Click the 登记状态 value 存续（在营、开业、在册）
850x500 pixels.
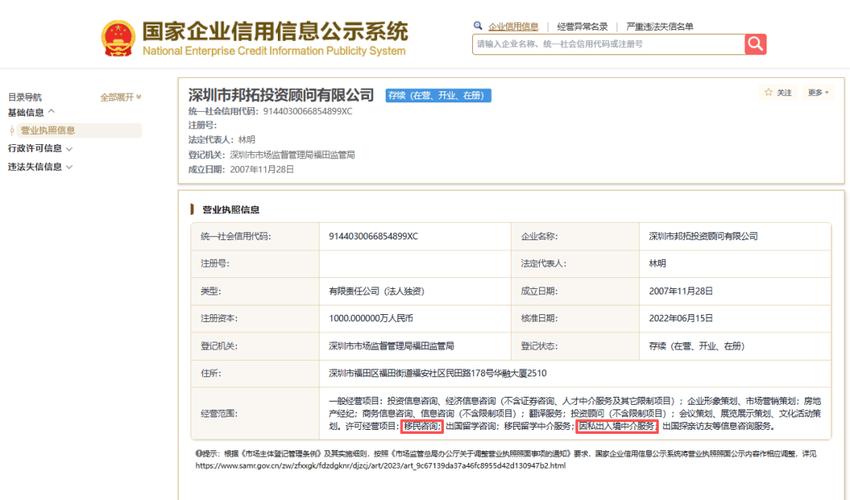click(x=697, y=346)
